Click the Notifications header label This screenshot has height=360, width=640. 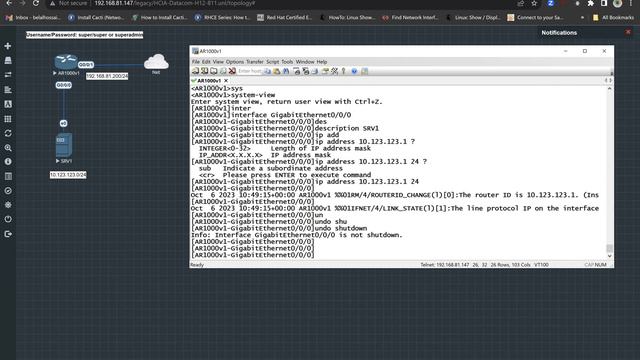coord(559,33)
